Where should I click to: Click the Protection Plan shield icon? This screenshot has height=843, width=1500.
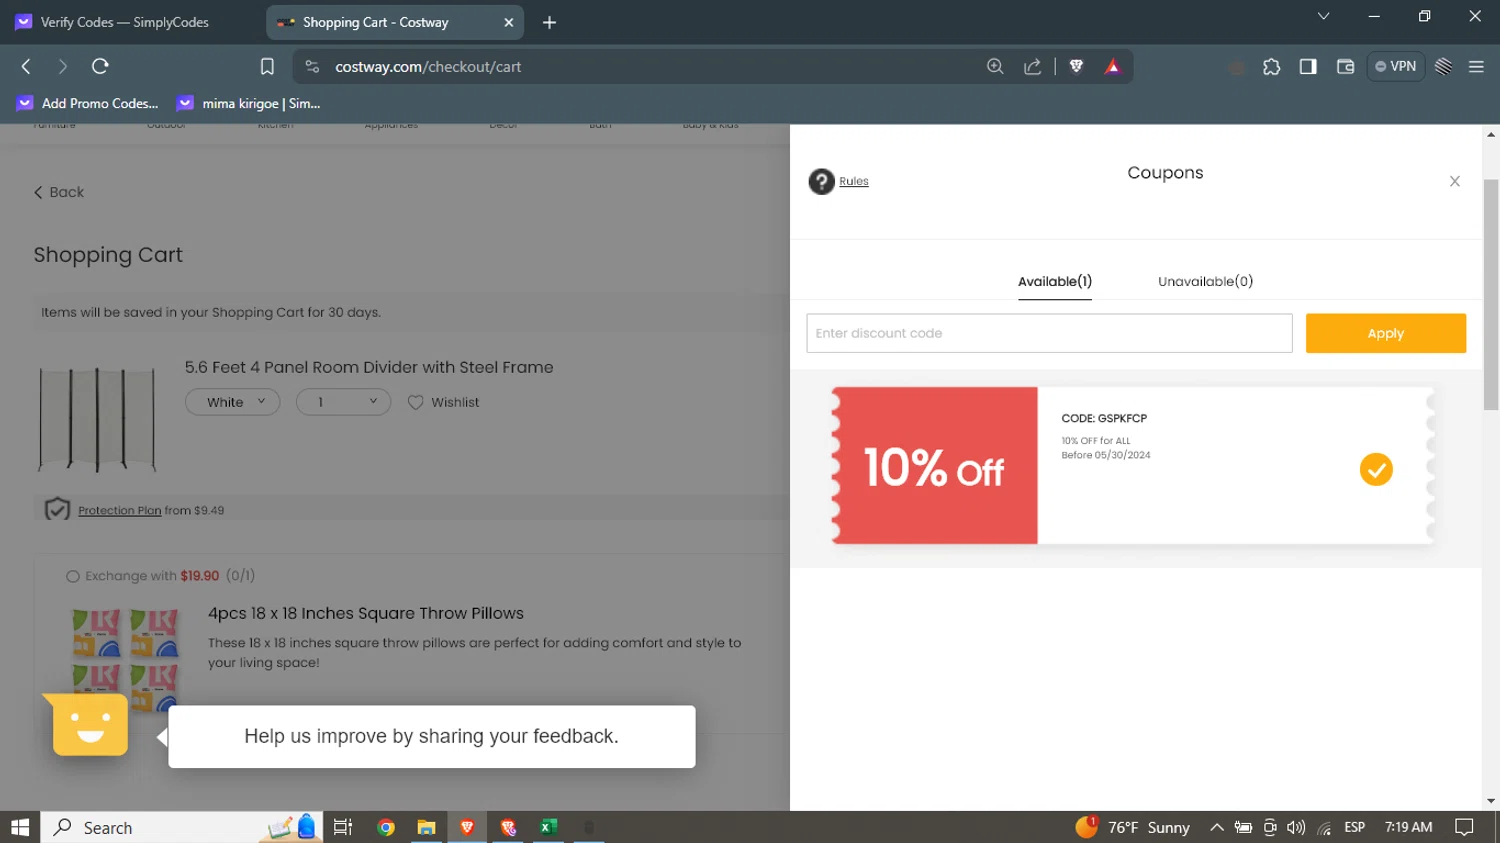coord(57,509)
